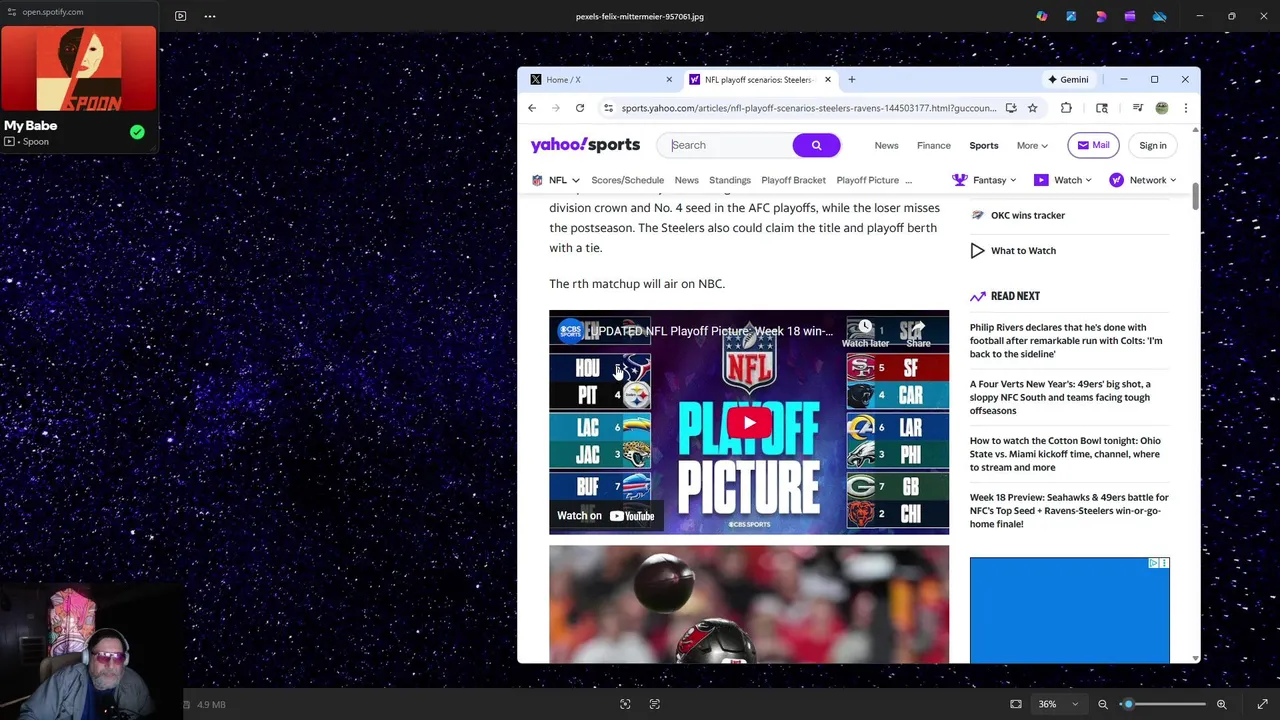
Task: Click the OneDrive cloud icon in Photos title bar
Action: 1160,16
